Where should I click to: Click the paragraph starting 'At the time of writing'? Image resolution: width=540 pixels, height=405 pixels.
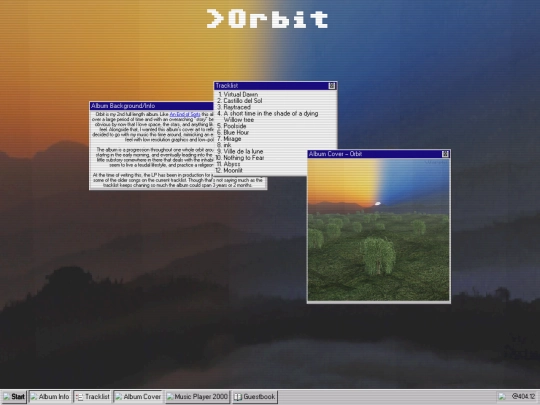pos(178,180)
